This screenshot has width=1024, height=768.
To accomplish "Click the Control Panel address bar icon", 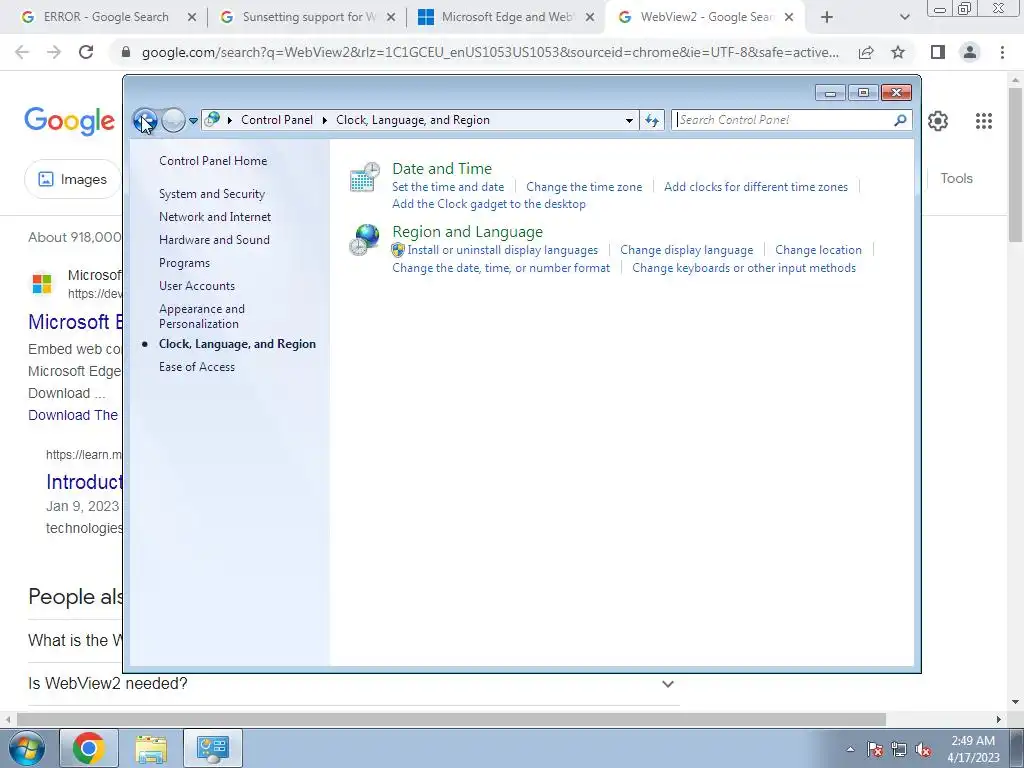I will (x=212, y=120).
